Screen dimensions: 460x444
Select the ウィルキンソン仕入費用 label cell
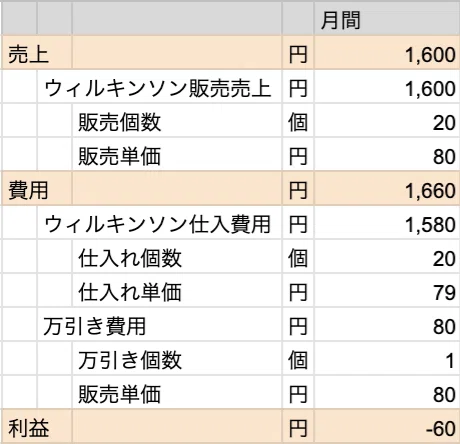159,224
